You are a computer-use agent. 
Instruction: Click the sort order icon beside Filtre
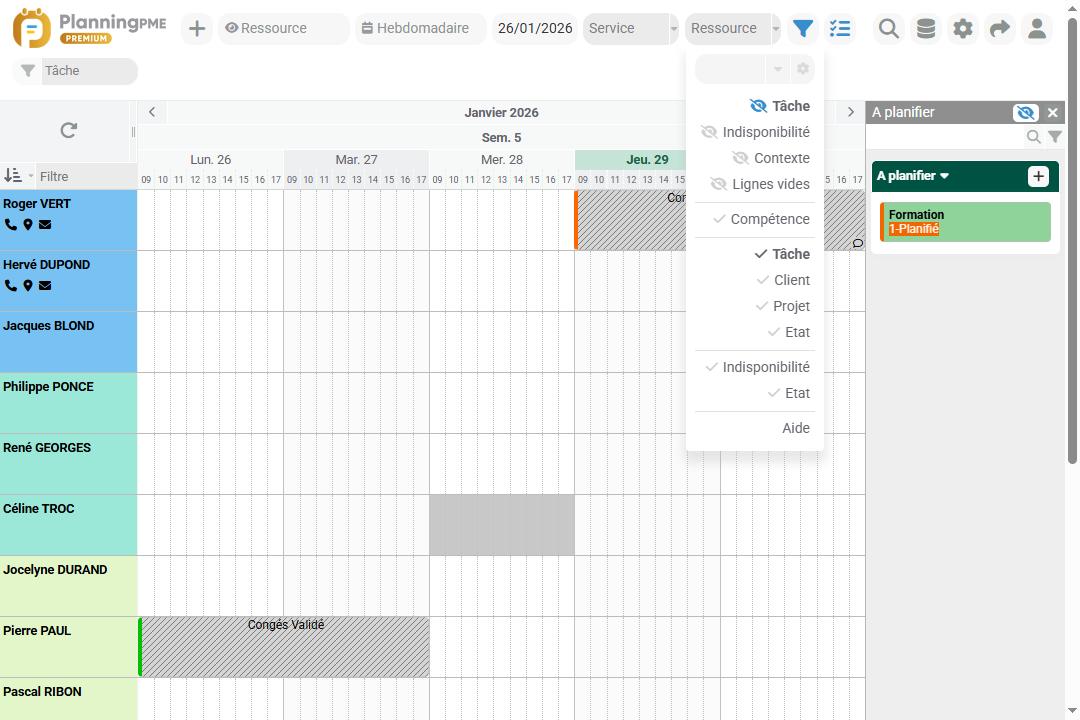tap(12, 176)
